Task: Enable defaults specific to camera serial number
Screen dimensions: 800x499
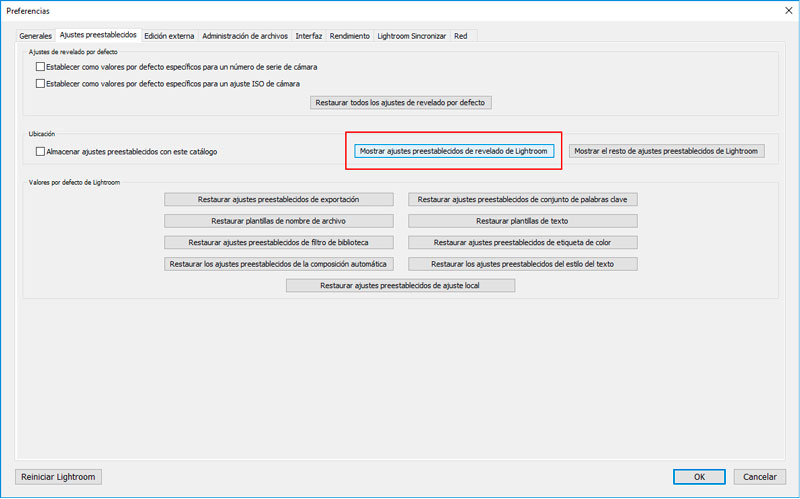Action: (40, 67)
